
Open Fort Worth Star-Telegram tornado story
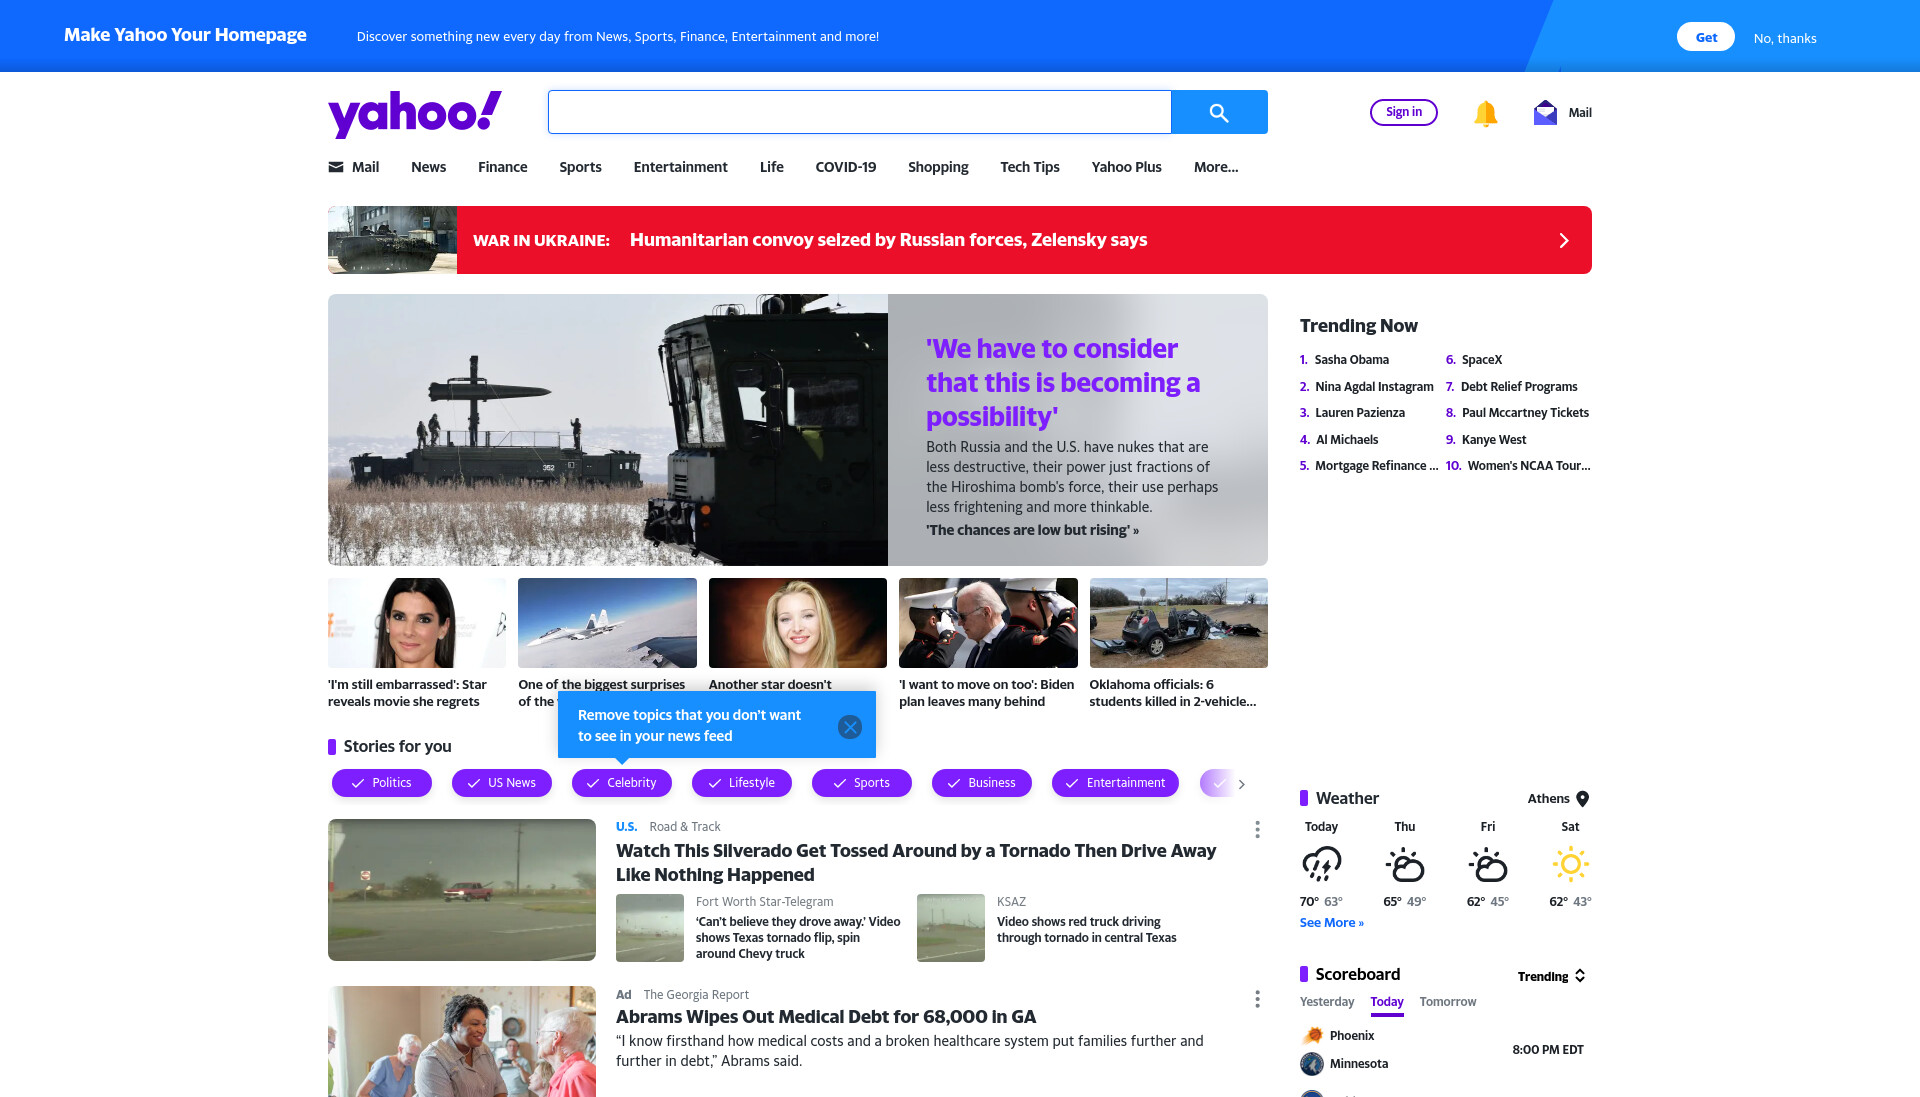point(798,938)
